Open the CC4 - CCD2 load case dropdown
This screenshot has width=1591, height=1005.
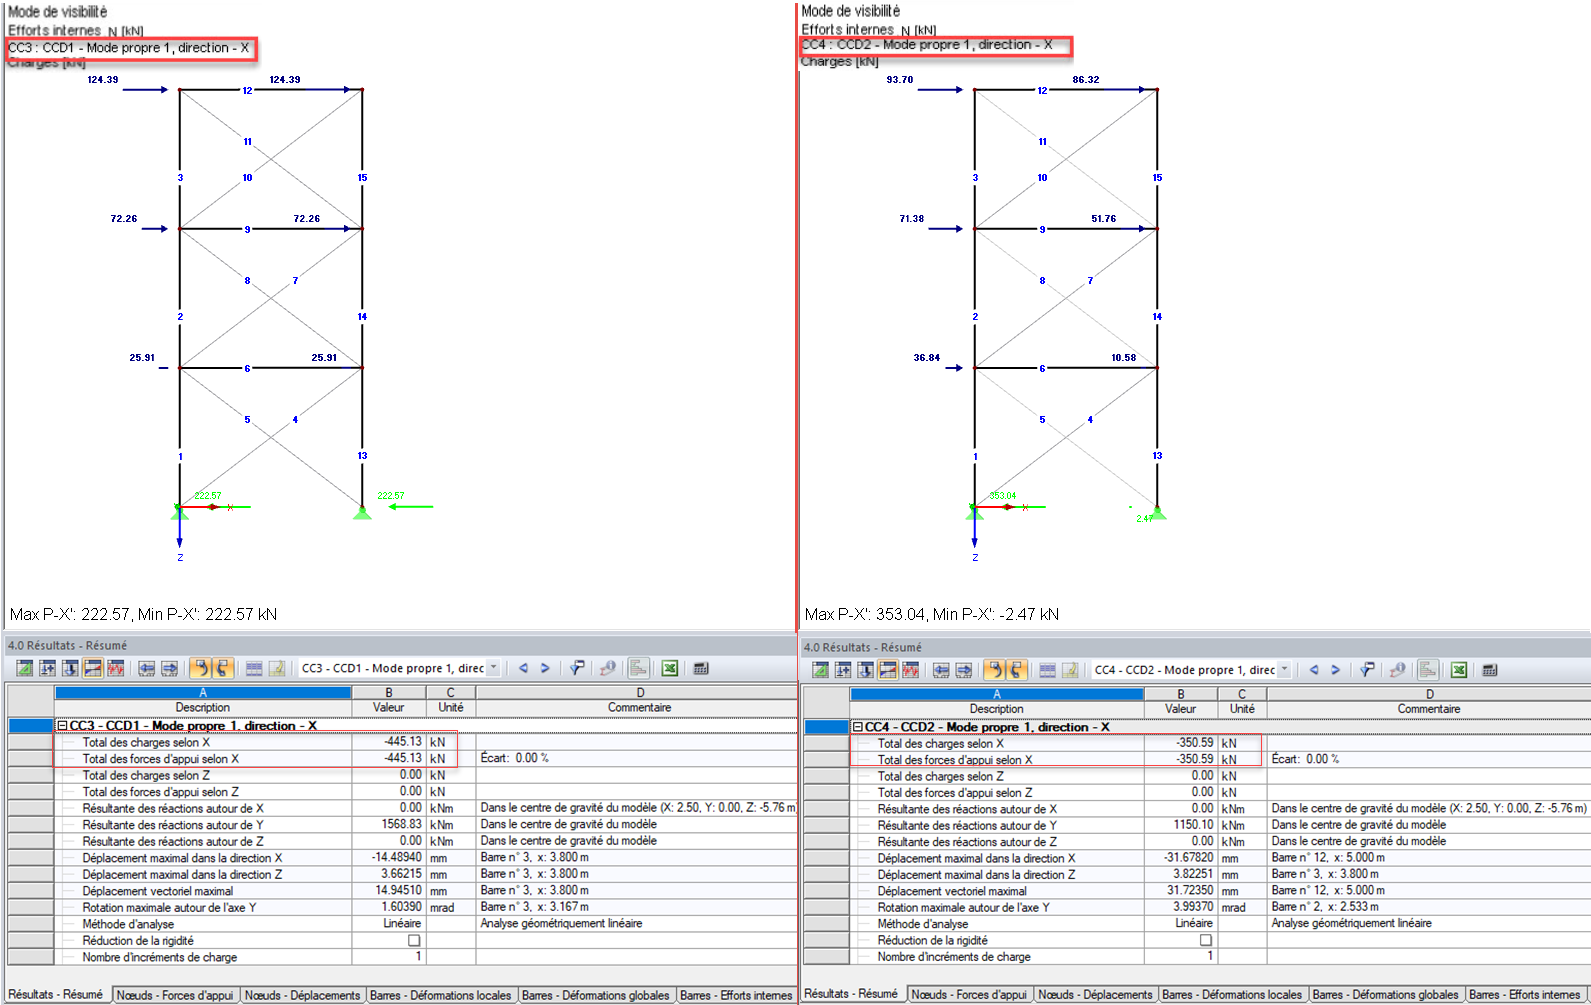pyautogui.click(x=1285, y=670)
